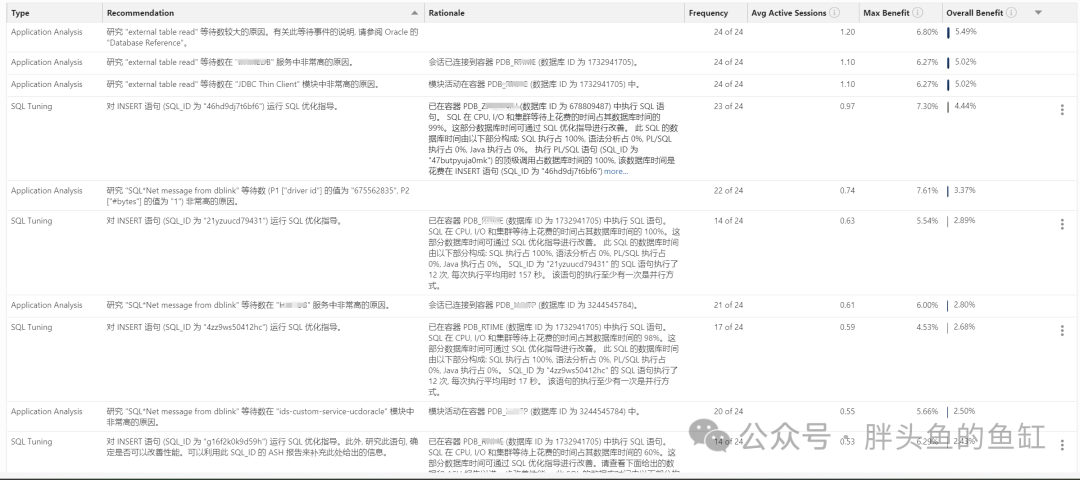Open actions menu for SQL_ID 46hd9dj7t6bf6 row
Viewport: 1080px width, 480px height.
coord(1062,109)
